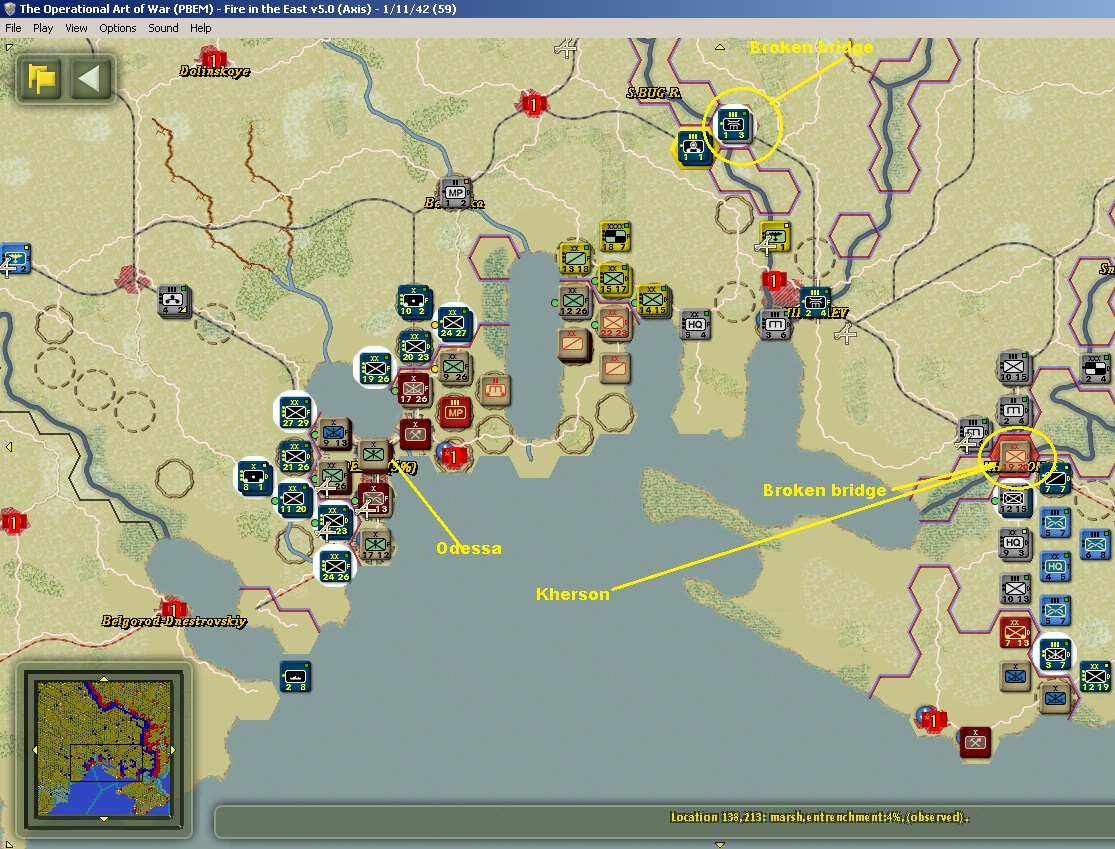Select the blue infantry division 19 26
Viewport: 1115px width, 849px height.
(375, 369)
